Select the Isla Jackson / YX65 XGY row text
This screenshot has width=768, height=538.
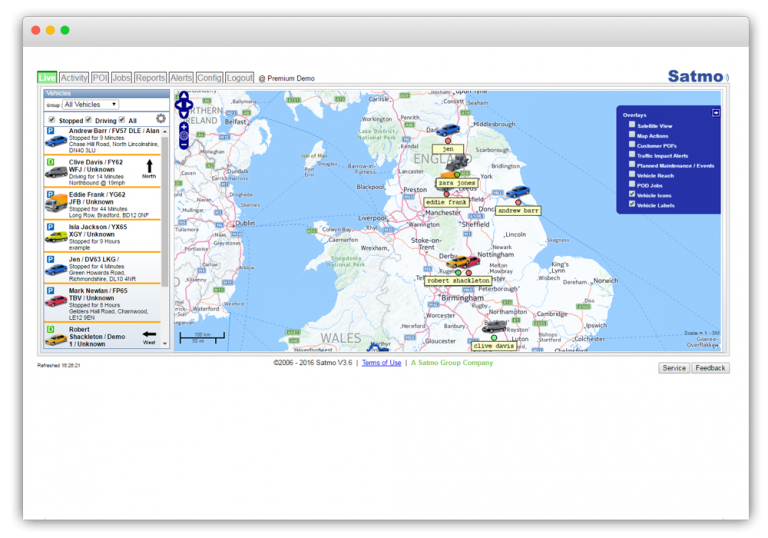tap(98, 231)
